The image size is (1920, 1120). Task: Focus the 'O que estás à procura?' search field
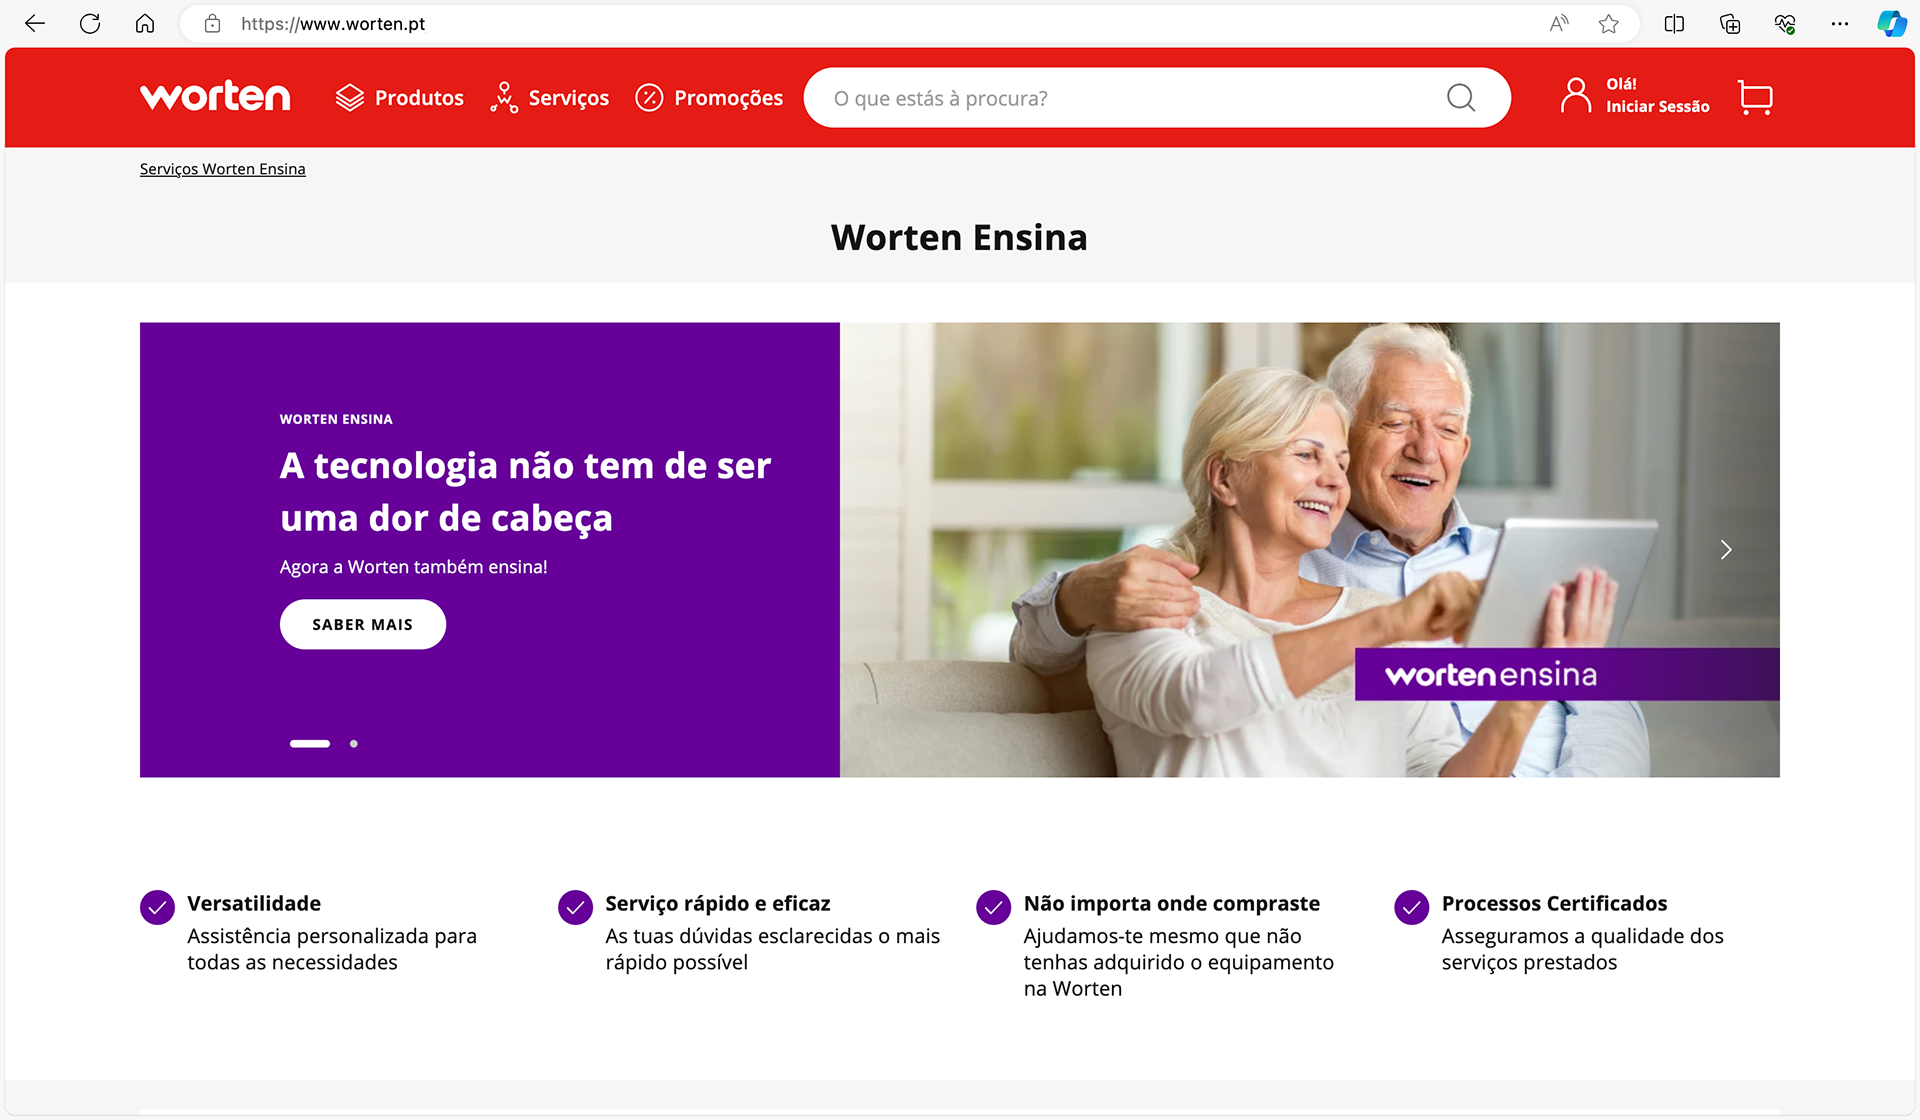pos(1130,98)
